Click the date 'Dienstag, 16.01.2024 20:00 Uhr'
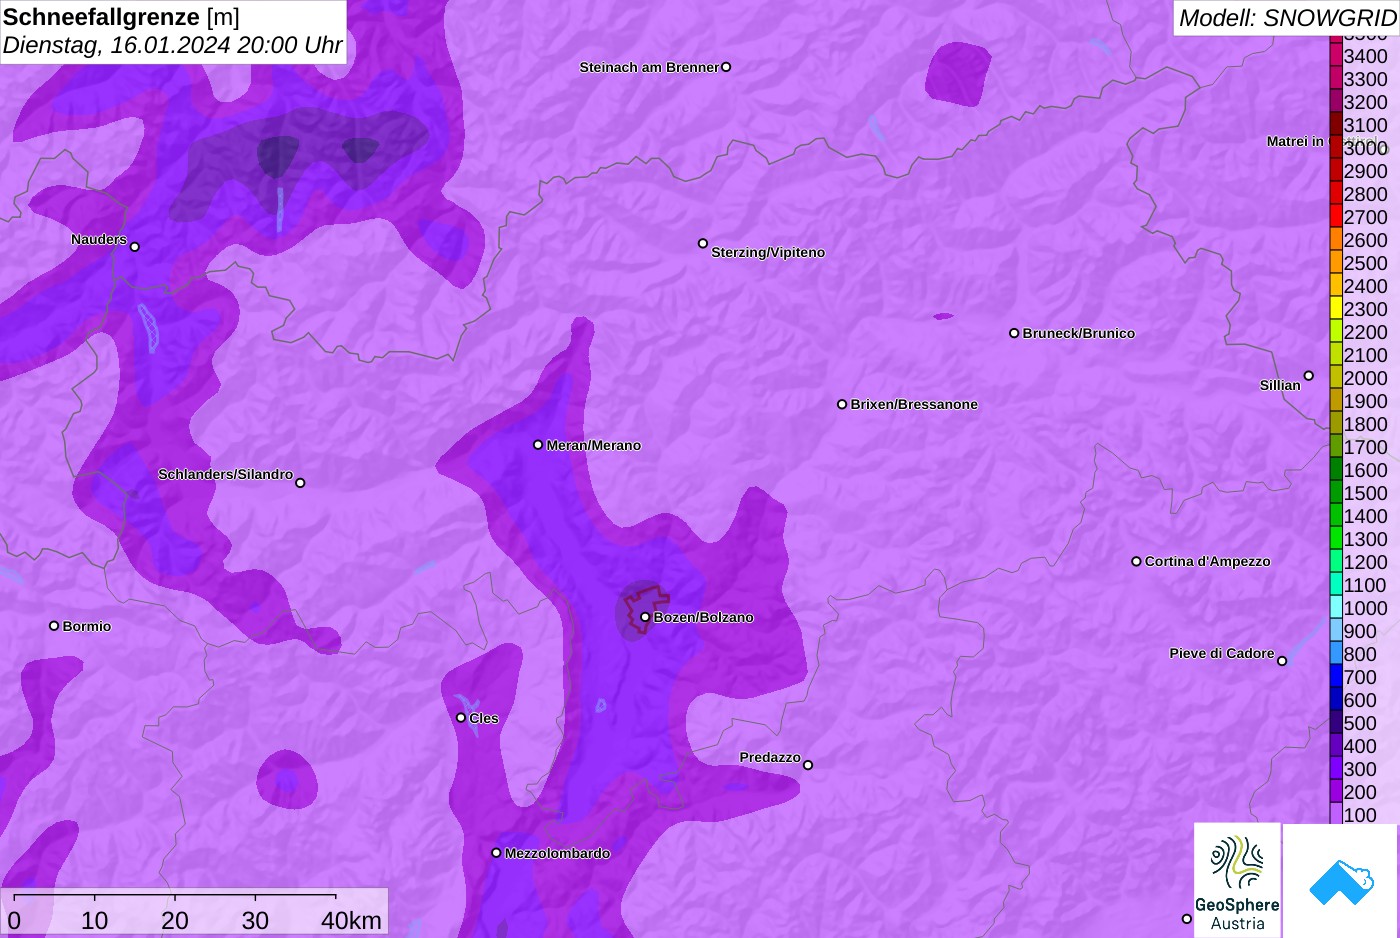 172,45
